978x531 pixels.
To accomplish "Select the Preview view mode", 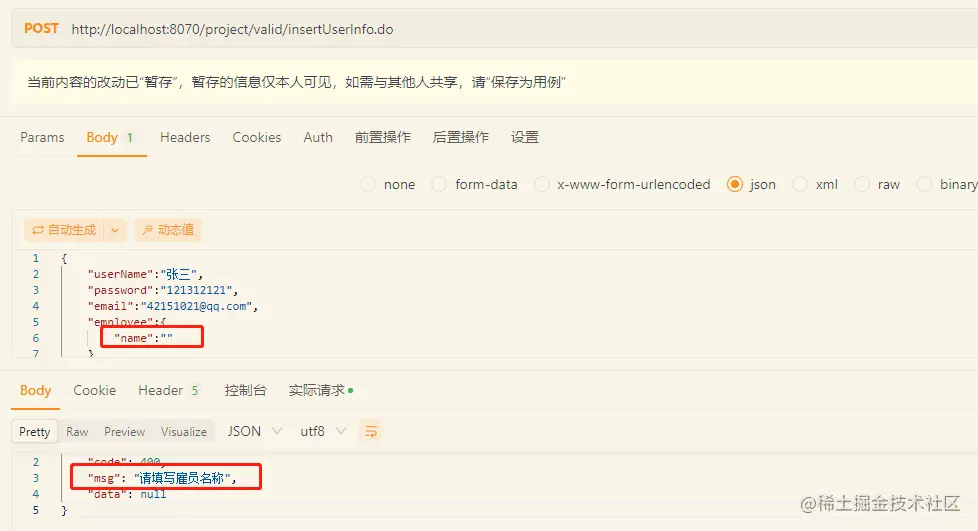I will click(x=124, y=432).
